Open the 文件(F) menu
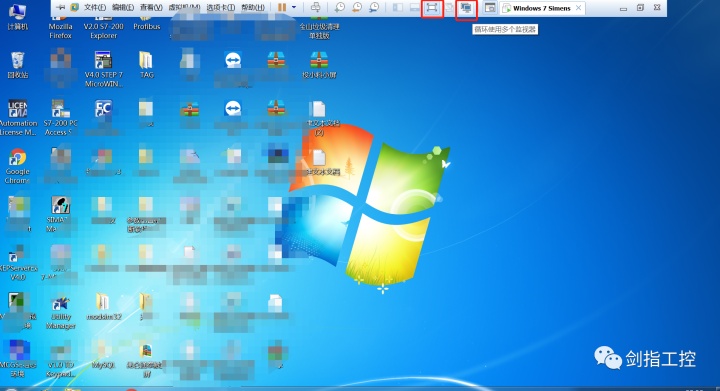 [95, 7]
